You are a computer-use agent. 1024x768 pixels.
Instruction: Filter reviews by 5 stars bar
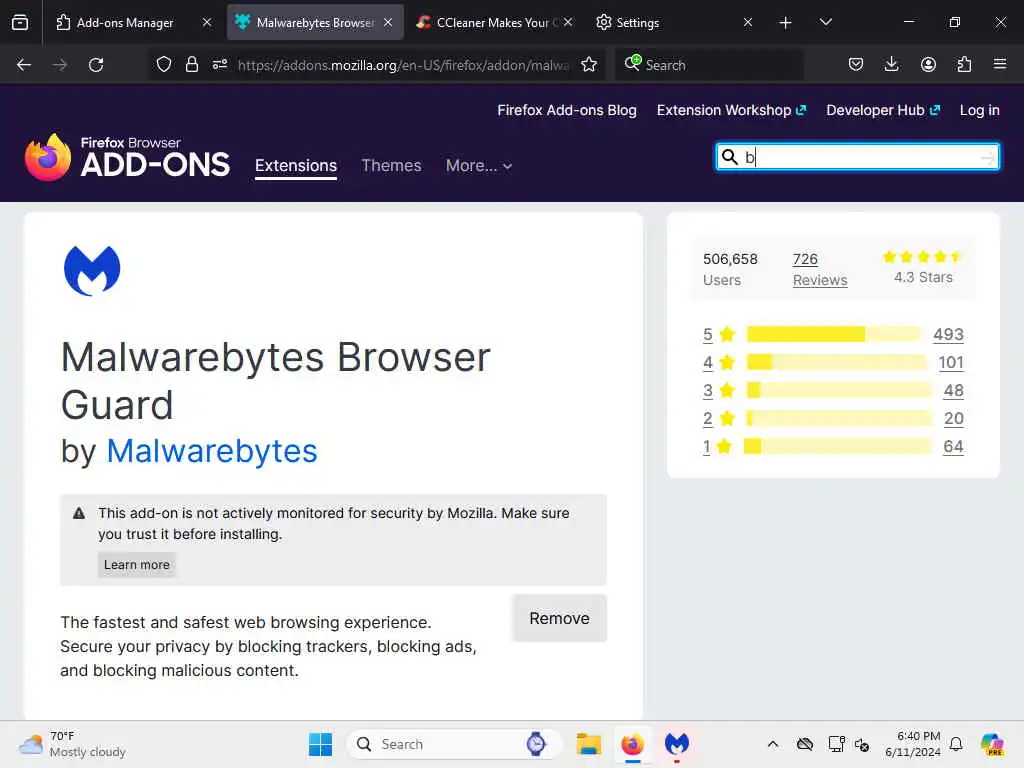(834, 334)
